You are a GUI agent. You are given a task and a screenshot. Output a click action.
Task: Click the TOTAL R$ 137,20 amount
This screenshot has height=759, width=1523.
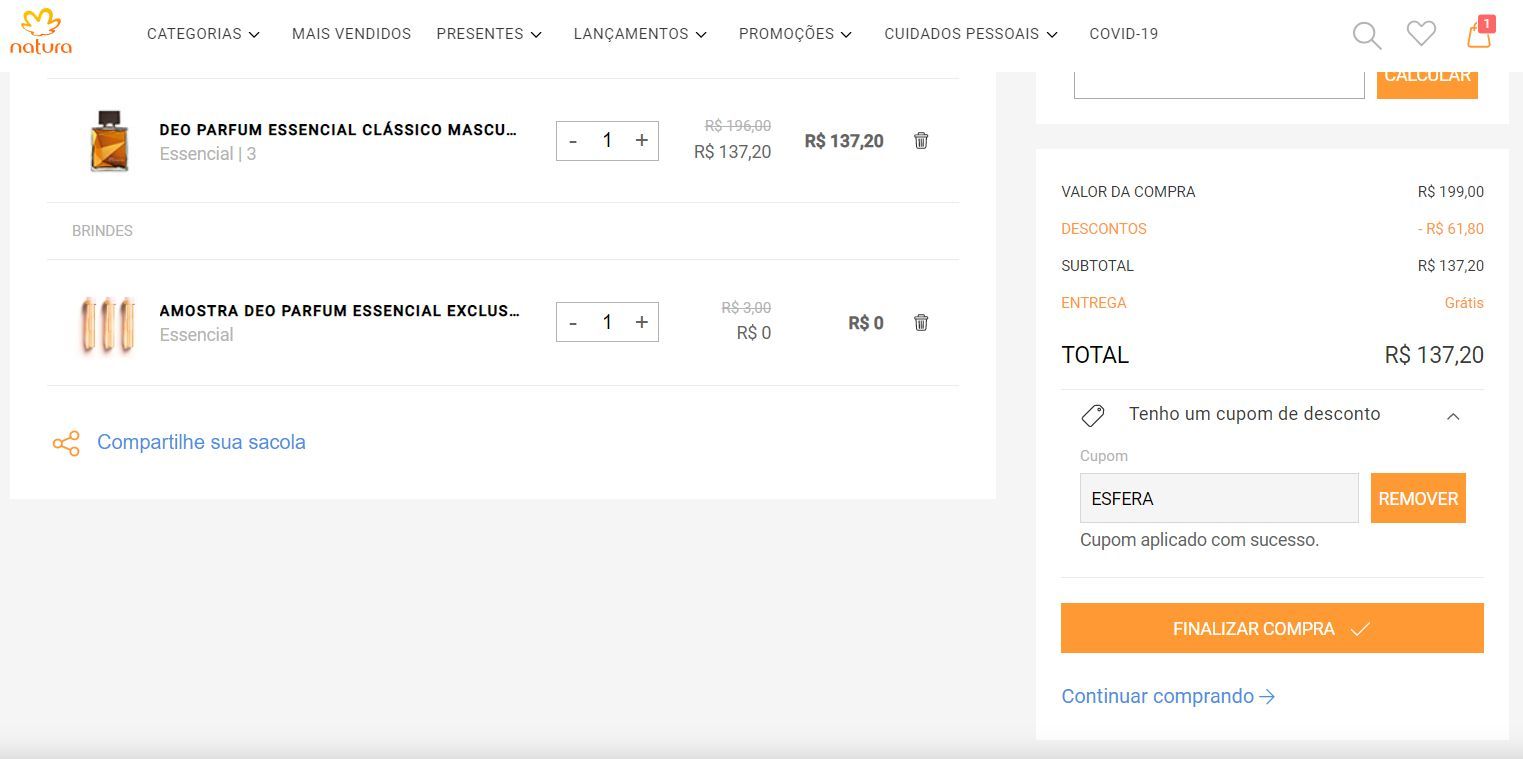(x=1434, y=355)
